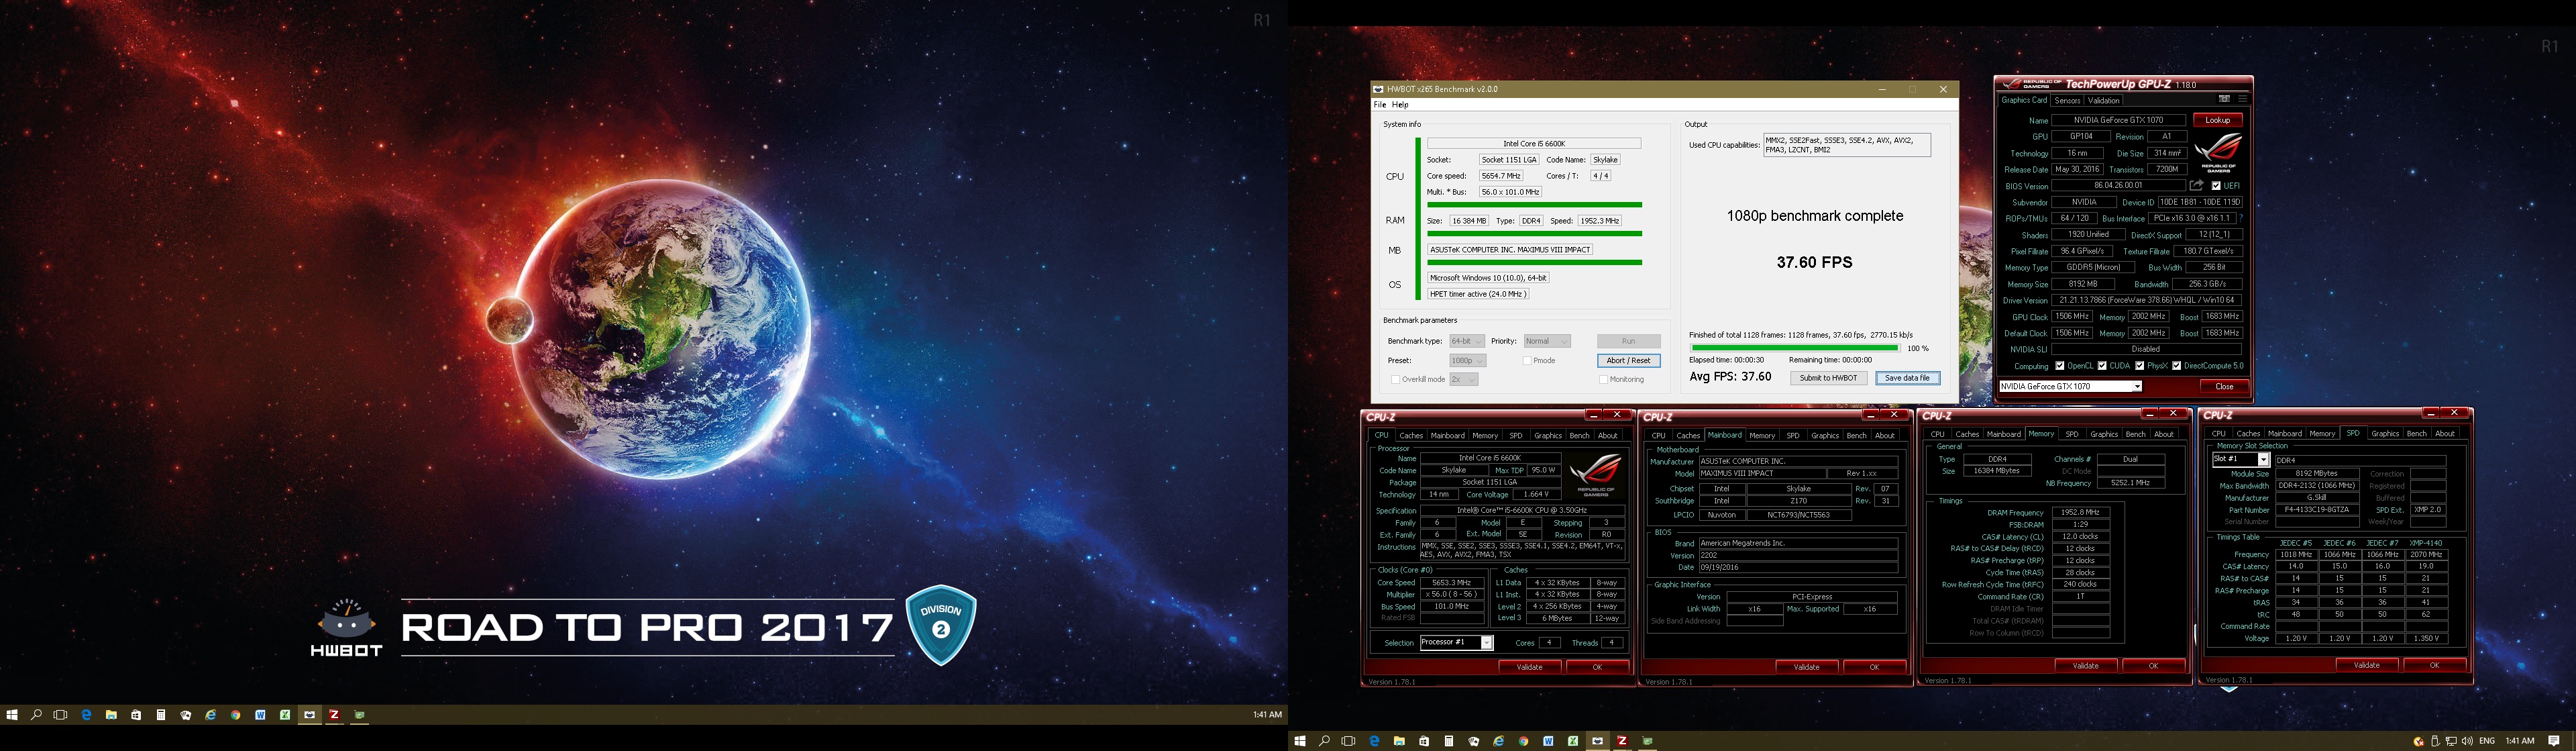The height and width of the screenshot is (751, 2576).
Task: Open Task View on the right monitor taskbar
Action: (x=1348, y=741)
